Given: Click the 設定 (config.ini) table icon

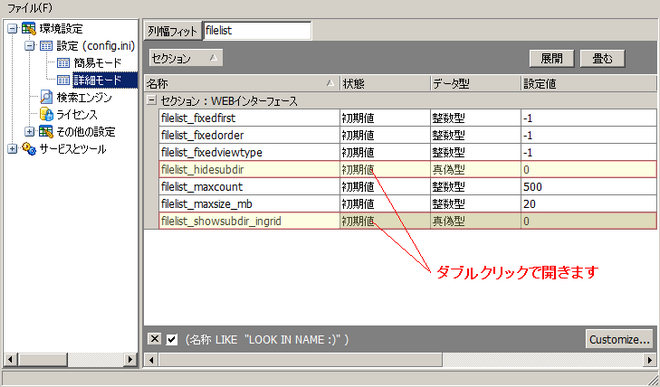Looking at the screenshot, I should [x=46, y=46].
